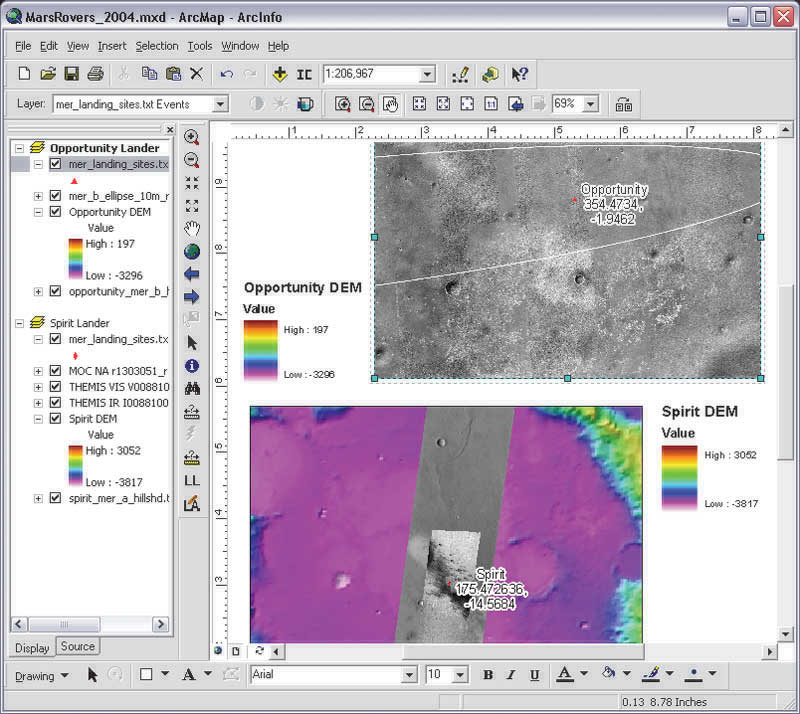The width and height of the screenshot is (800, 714).
Task: Click the Opportunity DEM legend color ramp
Action: click(262, 350)
